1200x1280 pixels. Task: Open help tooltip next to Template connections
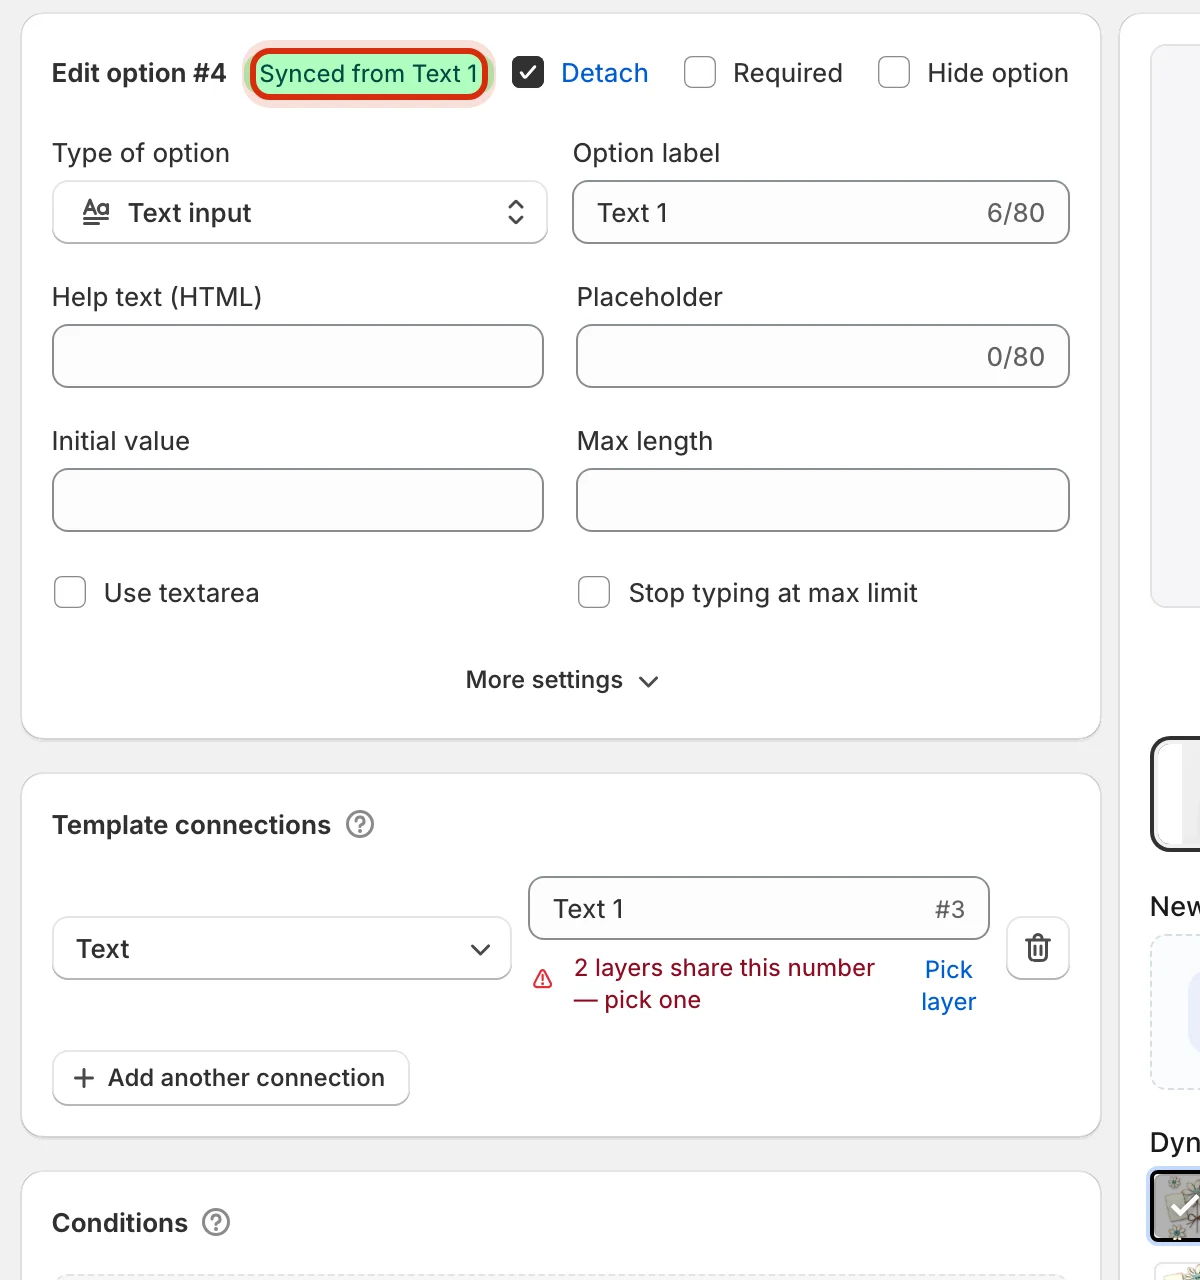click(360, 825)
